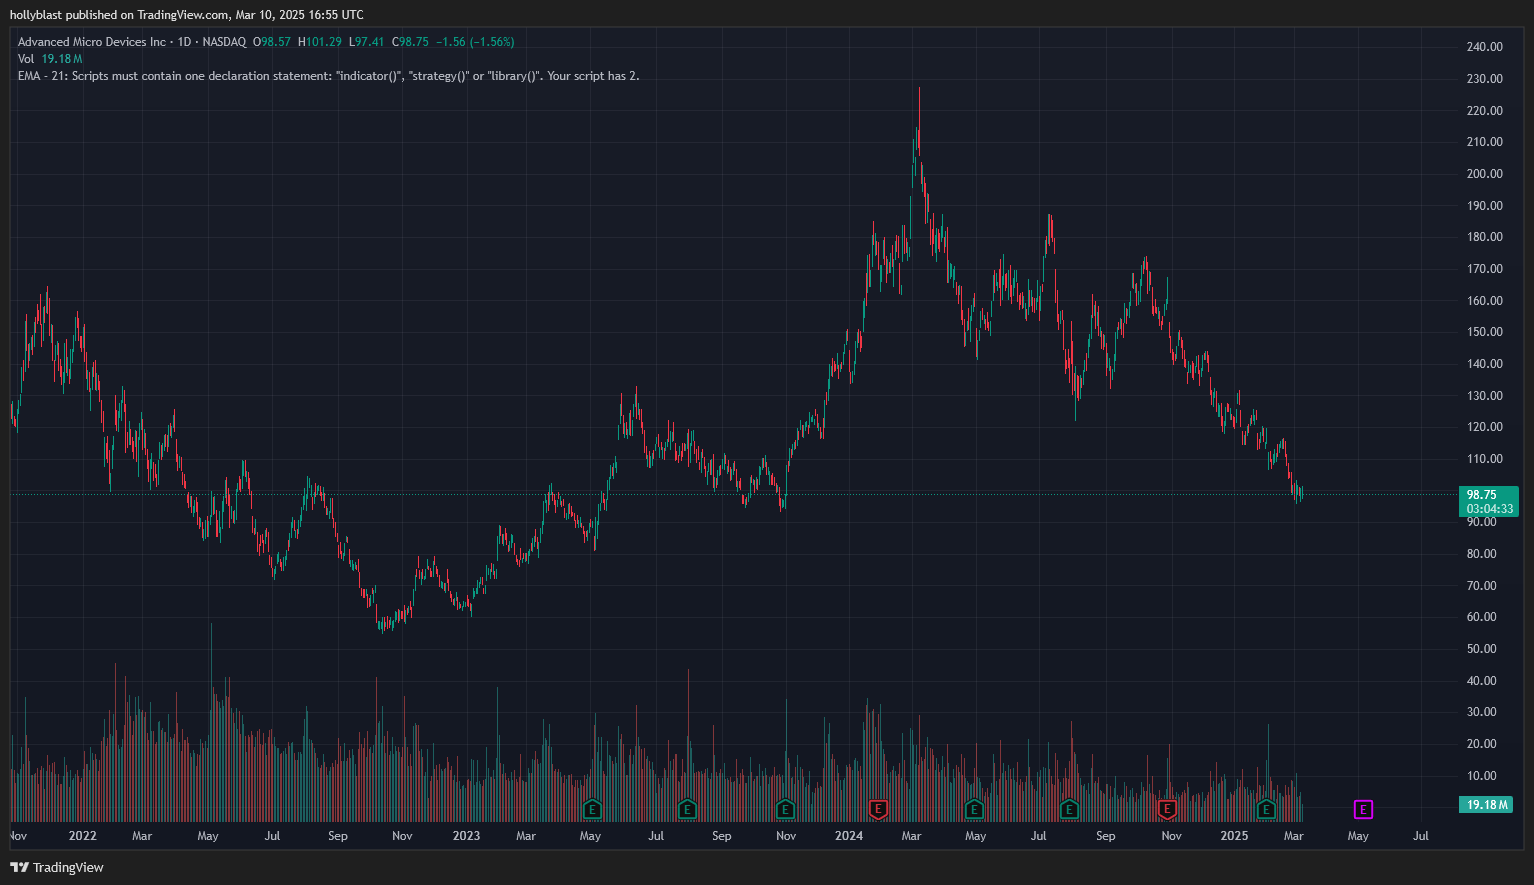The width and height of the screenshot is (1534, 885).
Task: Click the 150.00 price axis label
Action: (1485, 332)
